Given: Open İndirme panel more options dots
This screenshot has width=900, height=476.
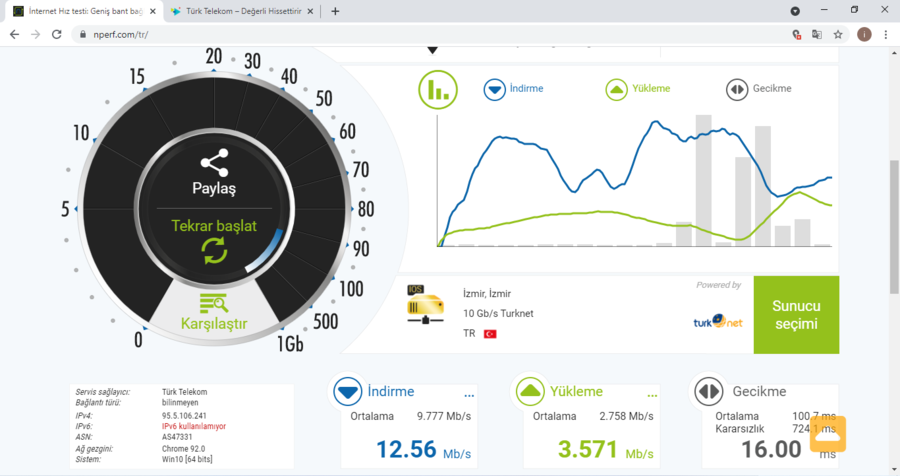Looking at the screenshot, I should tap(469, 396).
